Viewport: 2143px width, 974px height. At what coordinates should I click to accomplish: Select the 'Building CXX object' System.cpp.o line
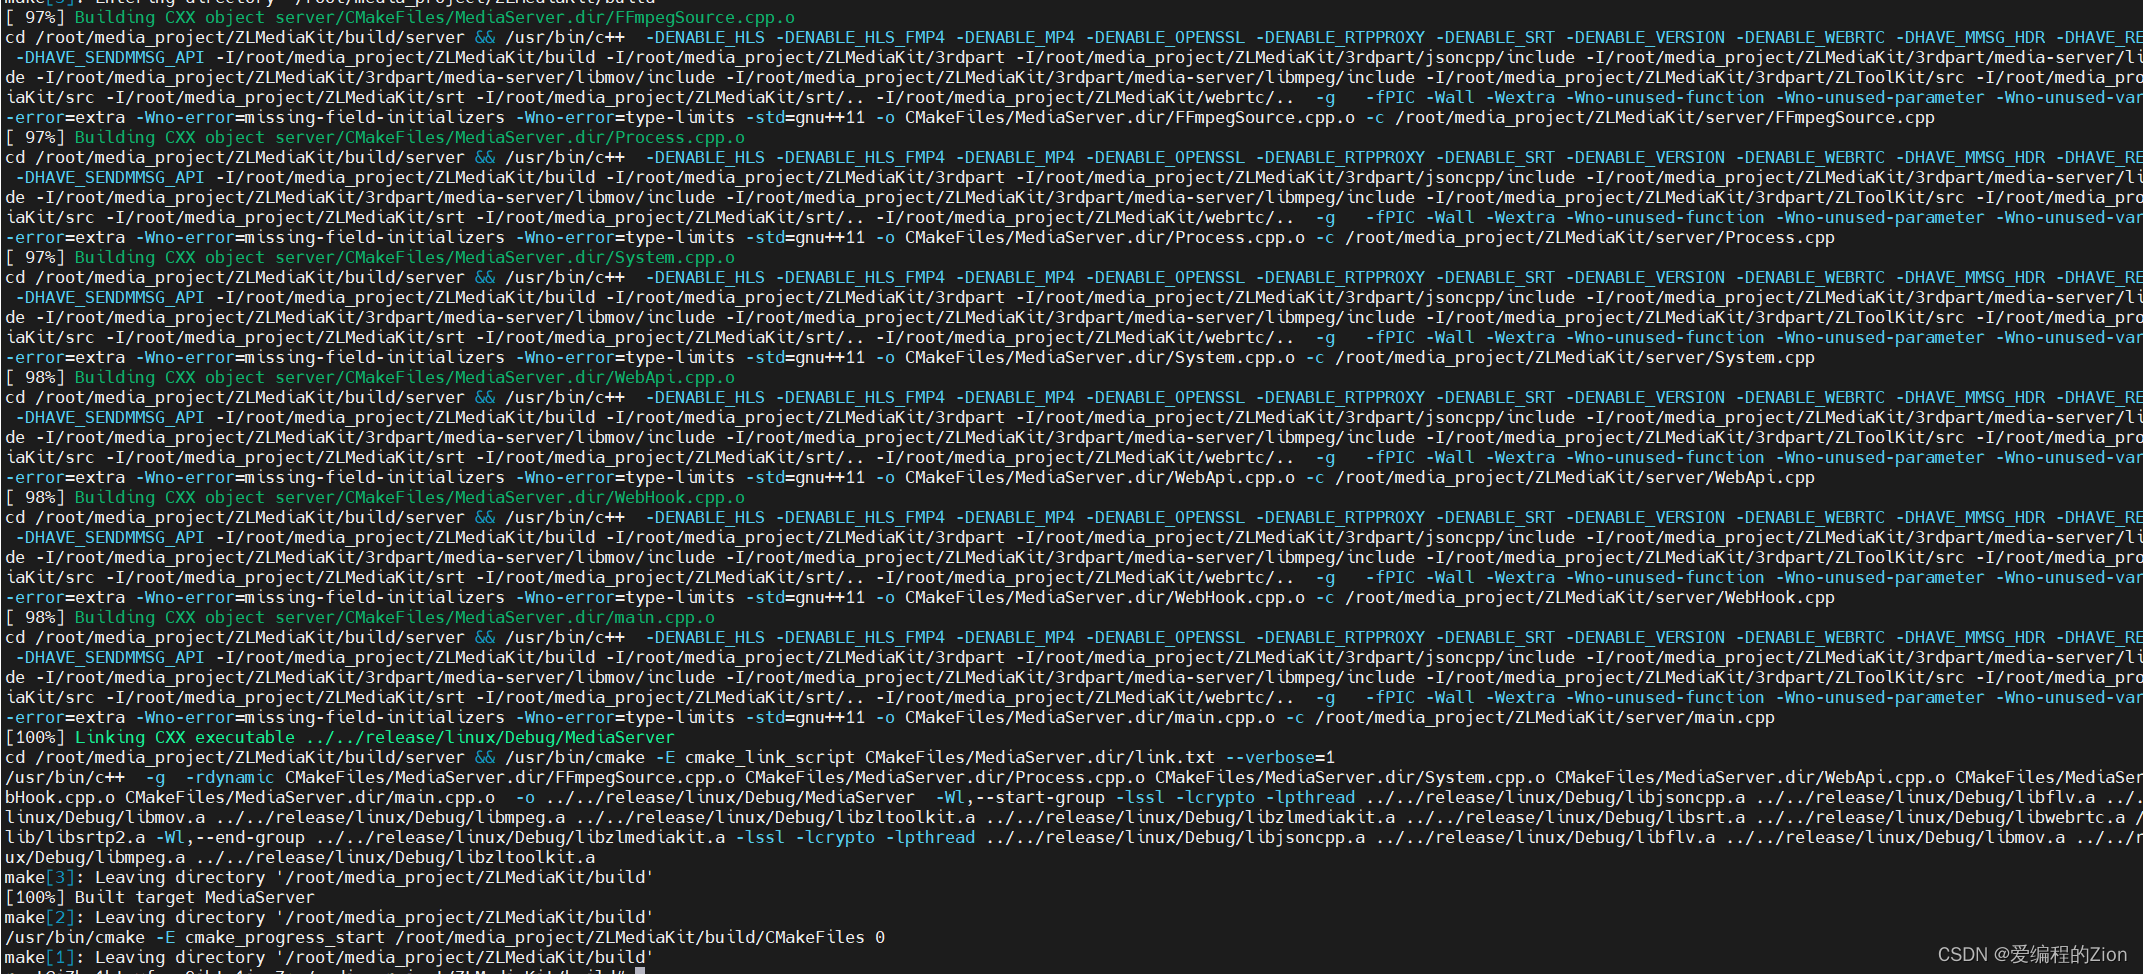370,257
